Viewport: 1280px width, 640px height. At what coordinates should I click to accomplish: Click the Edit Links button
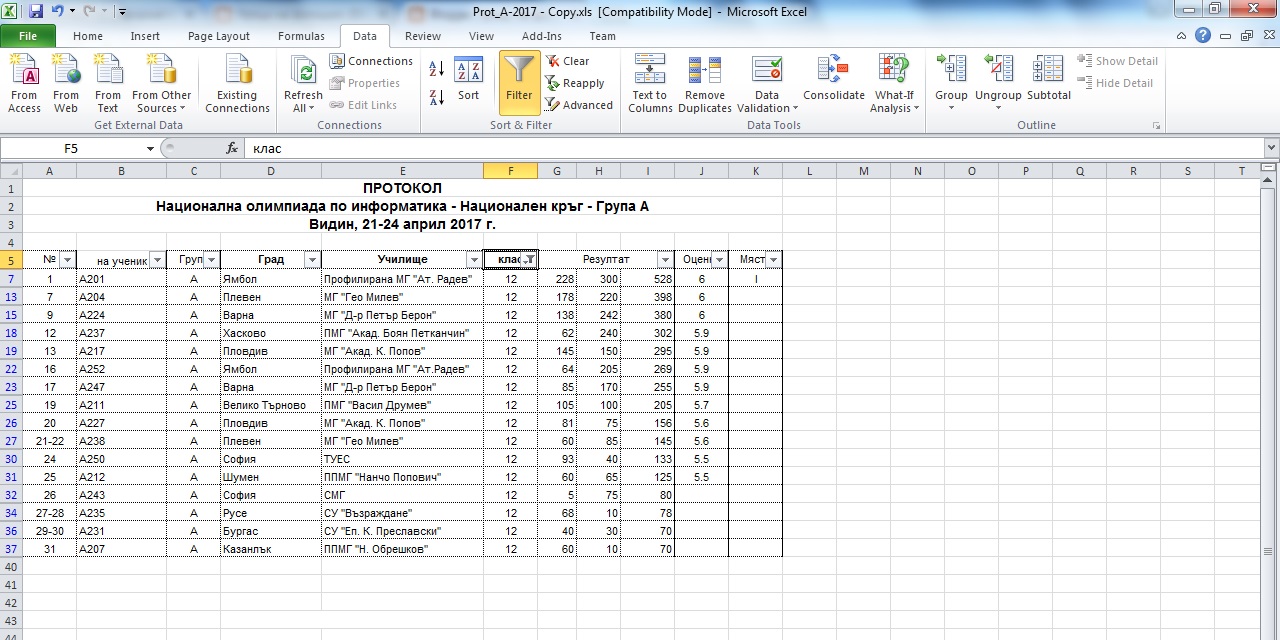coord(363,105)
